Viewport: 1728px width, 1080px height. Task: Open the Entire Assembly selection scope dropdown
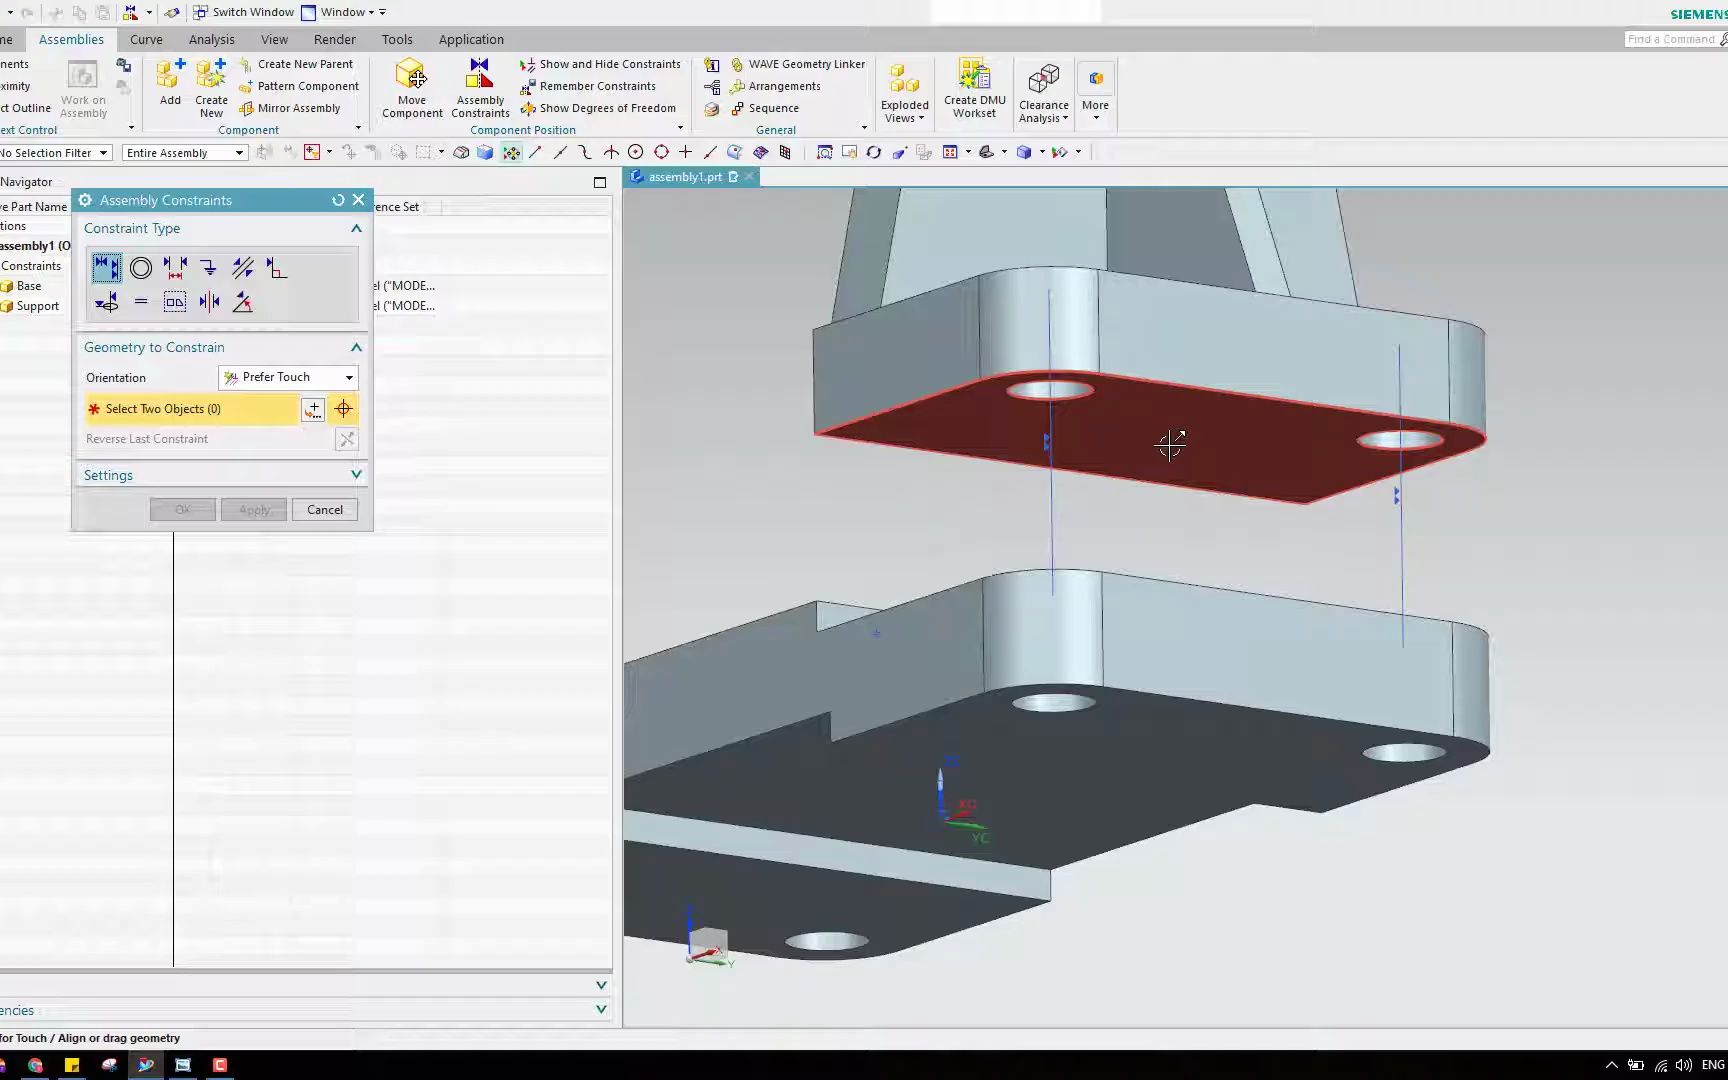click(x=185, y=152)
